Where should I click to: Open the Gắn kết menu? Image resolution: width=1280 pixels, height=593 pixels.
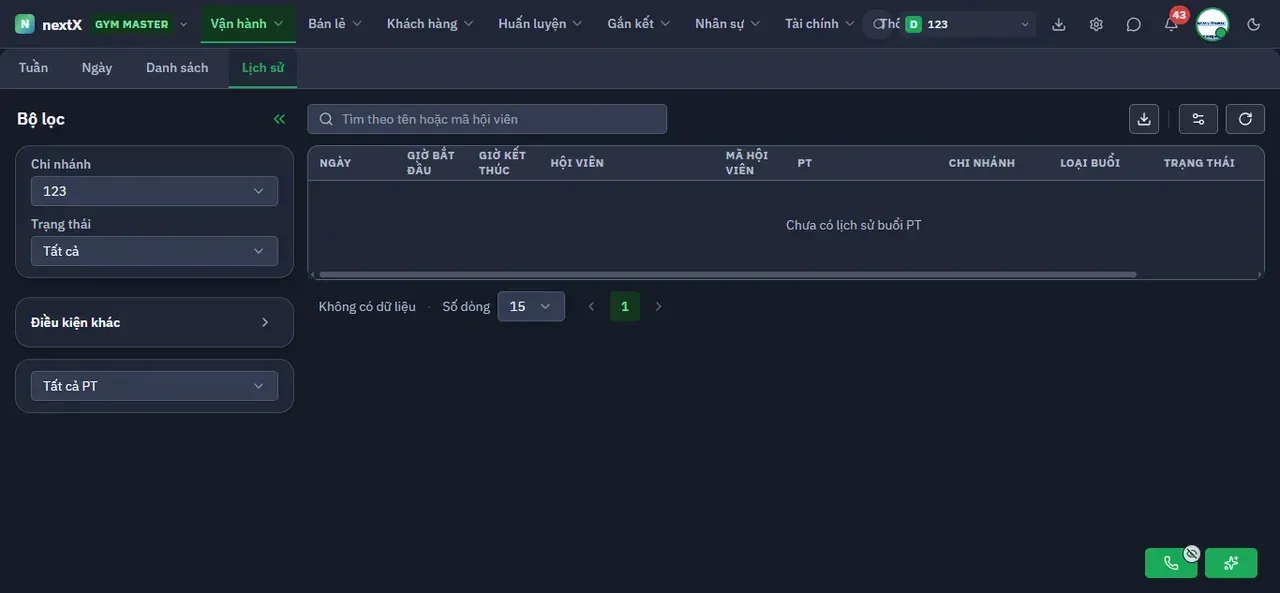click(x=639, y=24)
